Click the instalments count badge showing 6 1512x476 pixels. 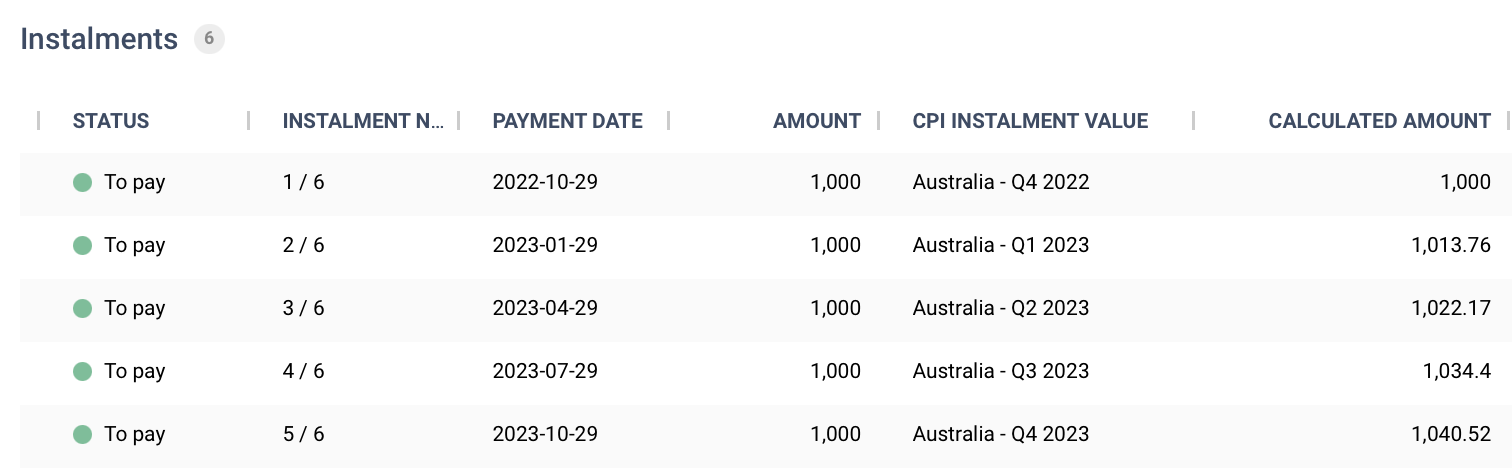click(x=209, y=39)
